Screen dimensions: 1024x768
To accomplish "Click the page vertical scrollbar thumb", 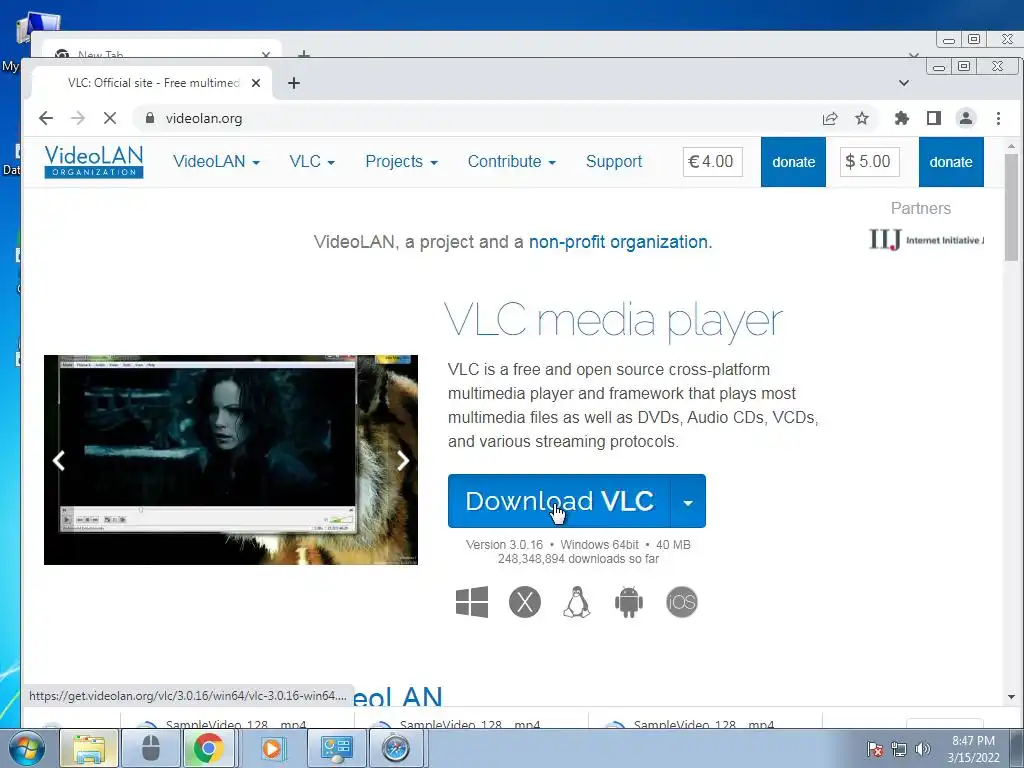I will click(x=1011, y=207).
